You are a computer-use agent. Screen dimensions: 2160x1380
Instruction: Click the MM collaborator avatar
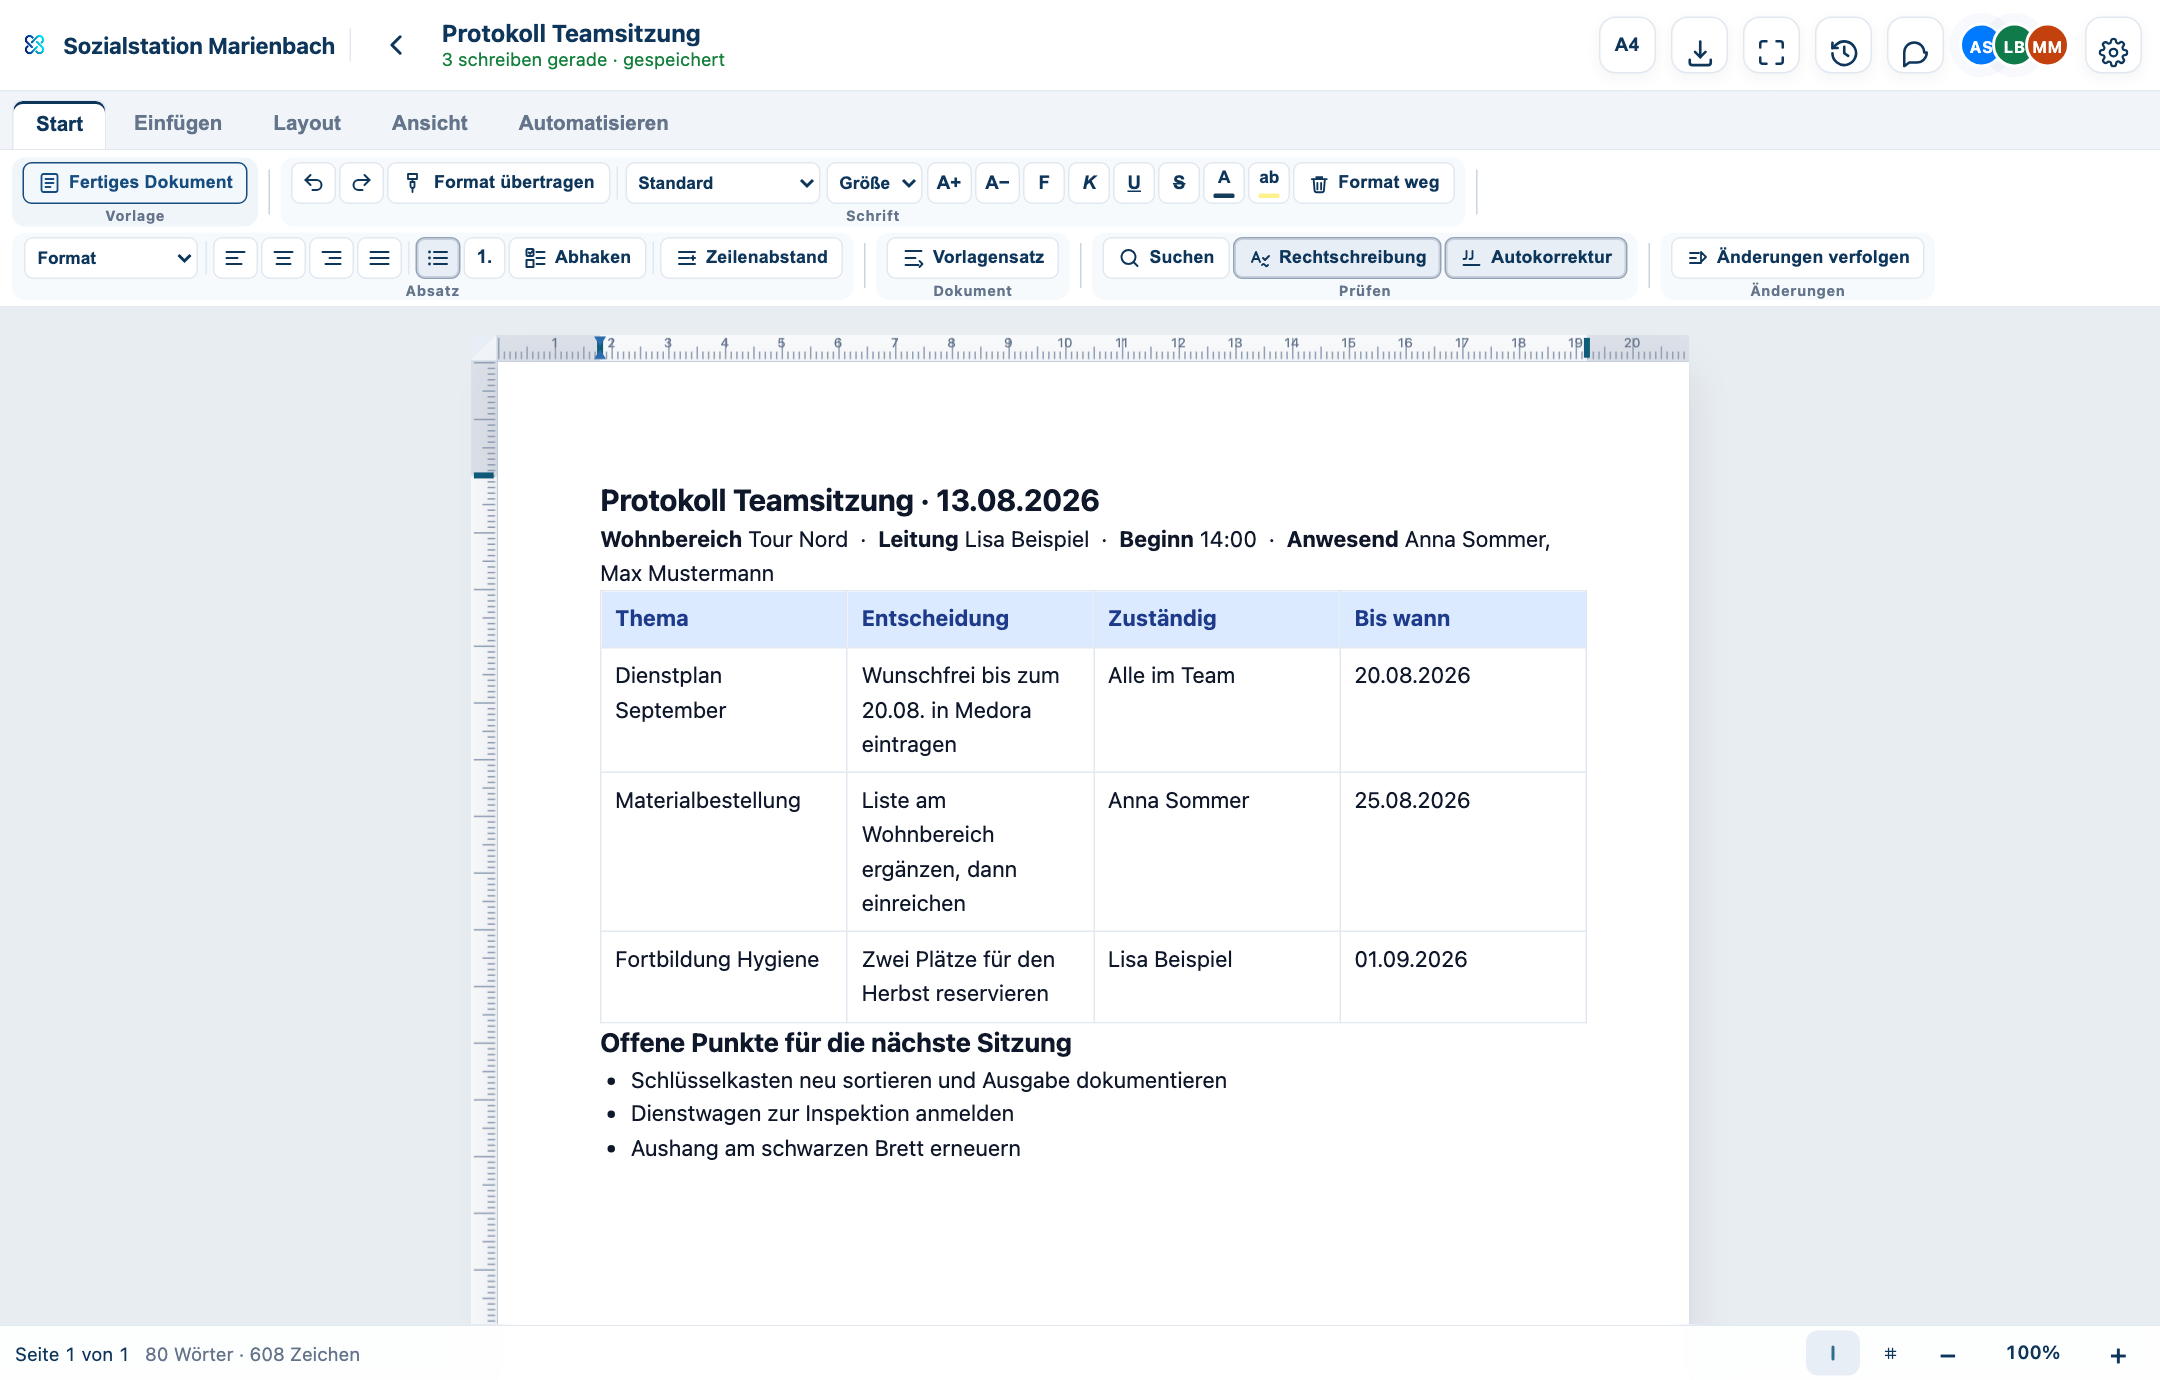(x=2047, y=46)
